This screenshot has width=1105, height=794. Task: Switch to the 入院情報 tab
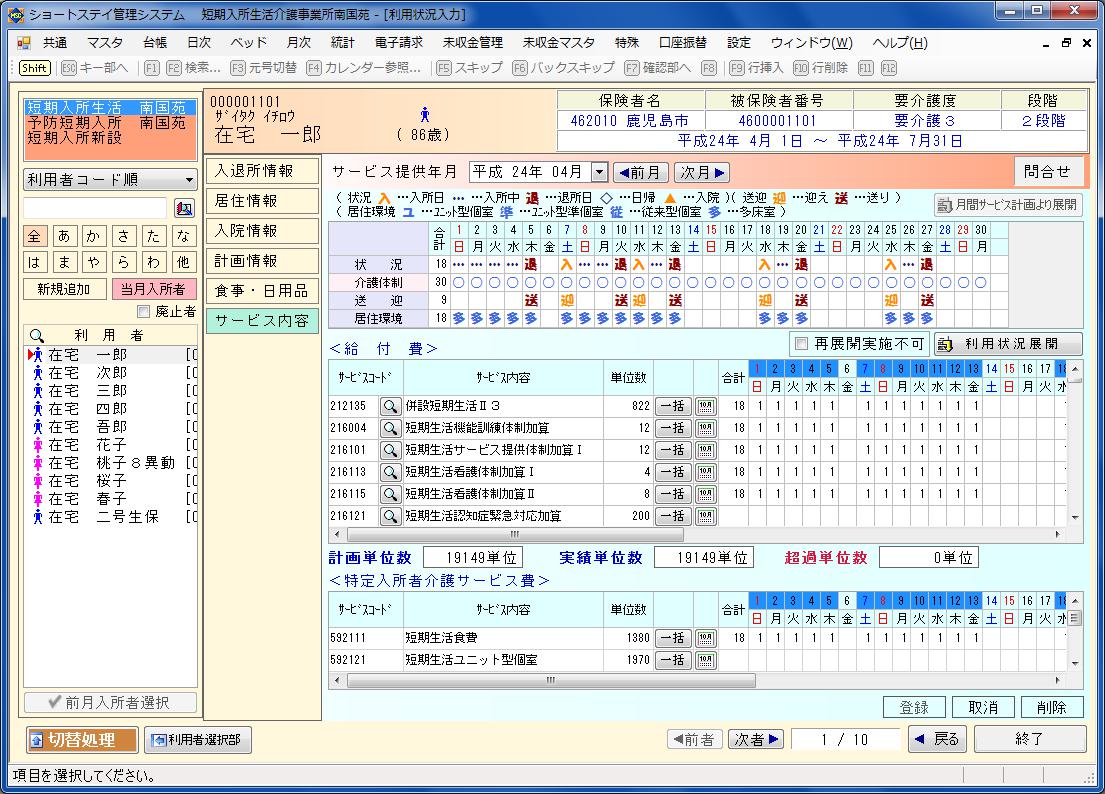coord(262,231)
